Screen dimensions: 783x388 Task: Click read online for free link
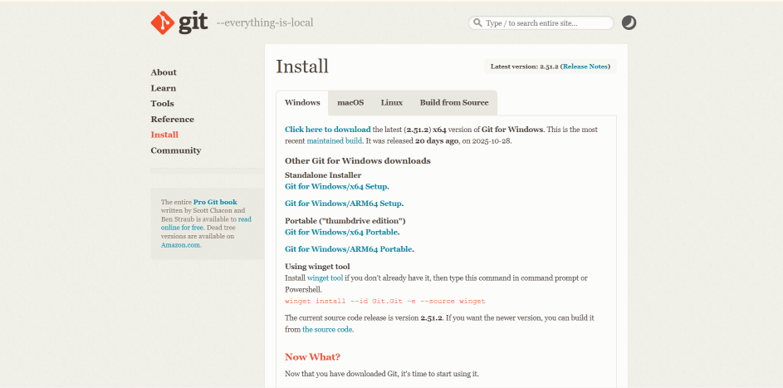206,223
